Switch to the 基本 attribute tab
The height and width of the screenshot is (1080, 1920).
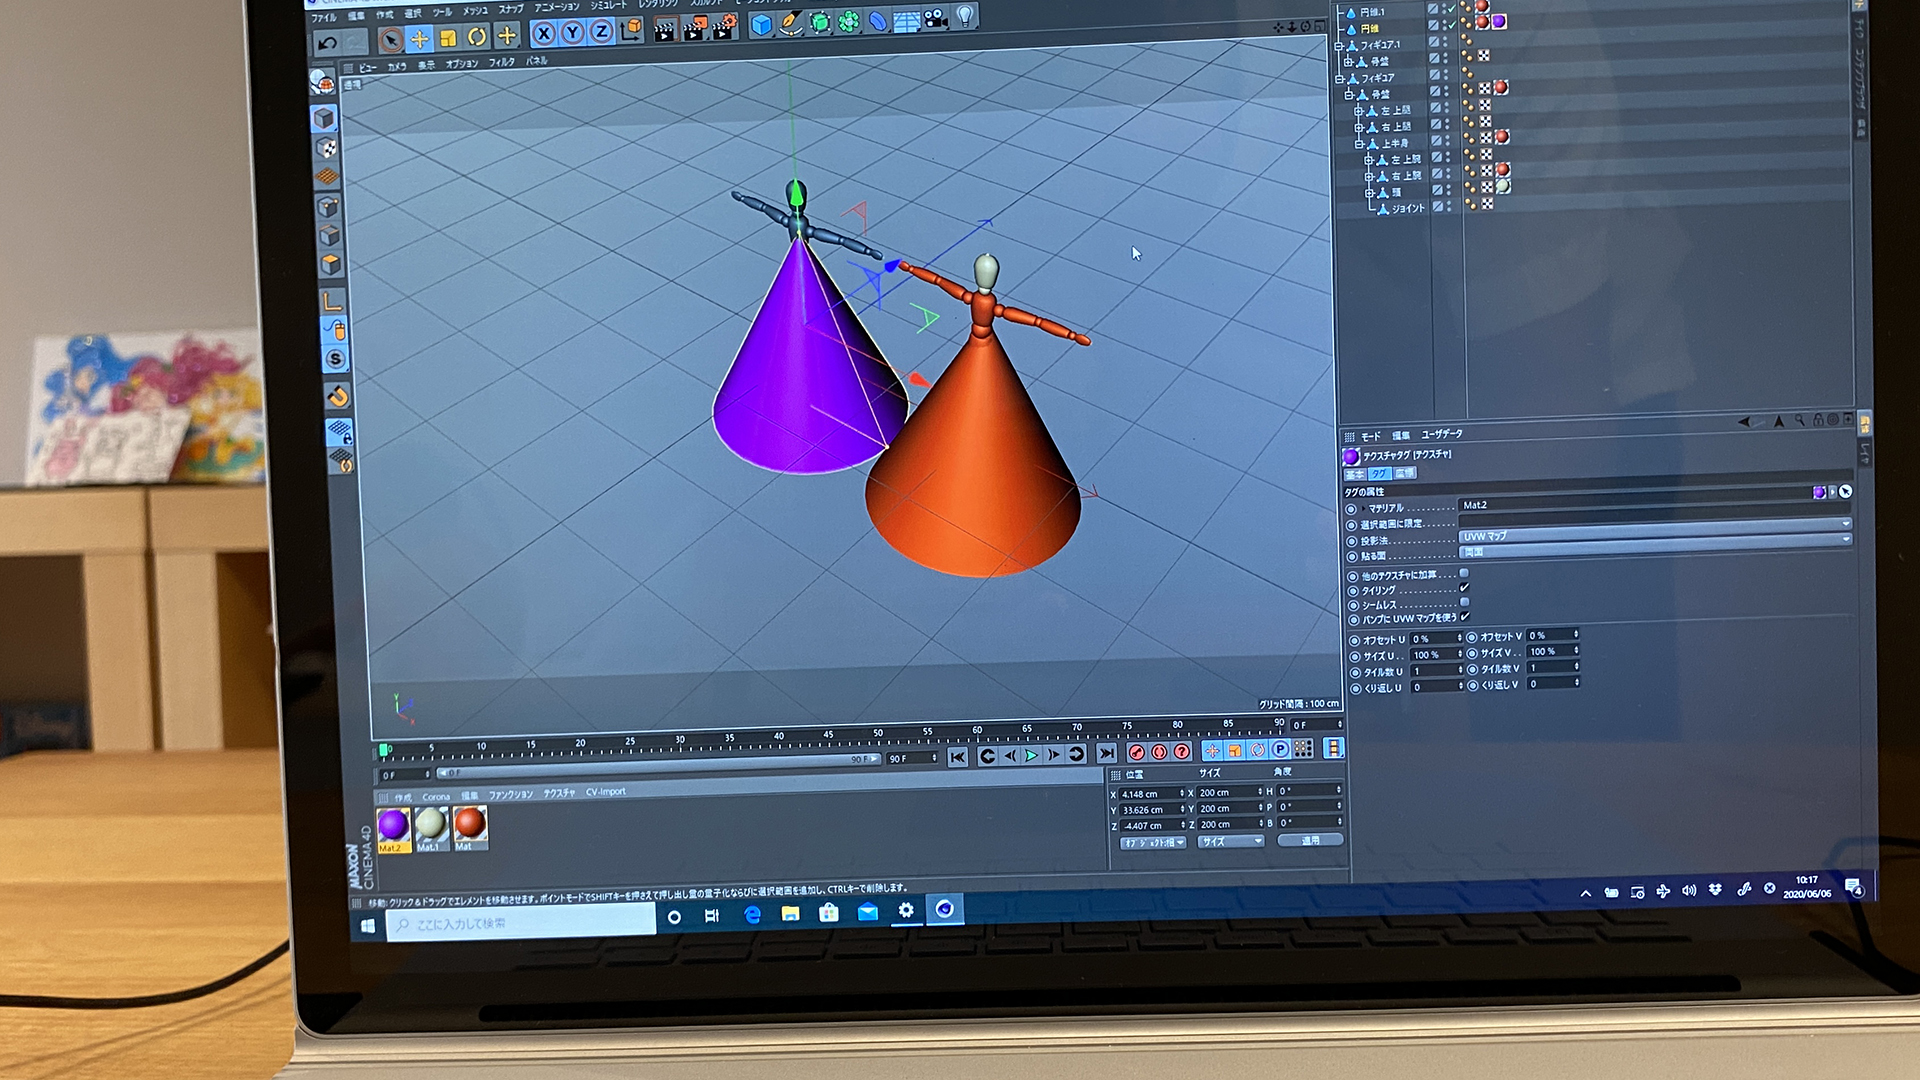[1354, 474]
